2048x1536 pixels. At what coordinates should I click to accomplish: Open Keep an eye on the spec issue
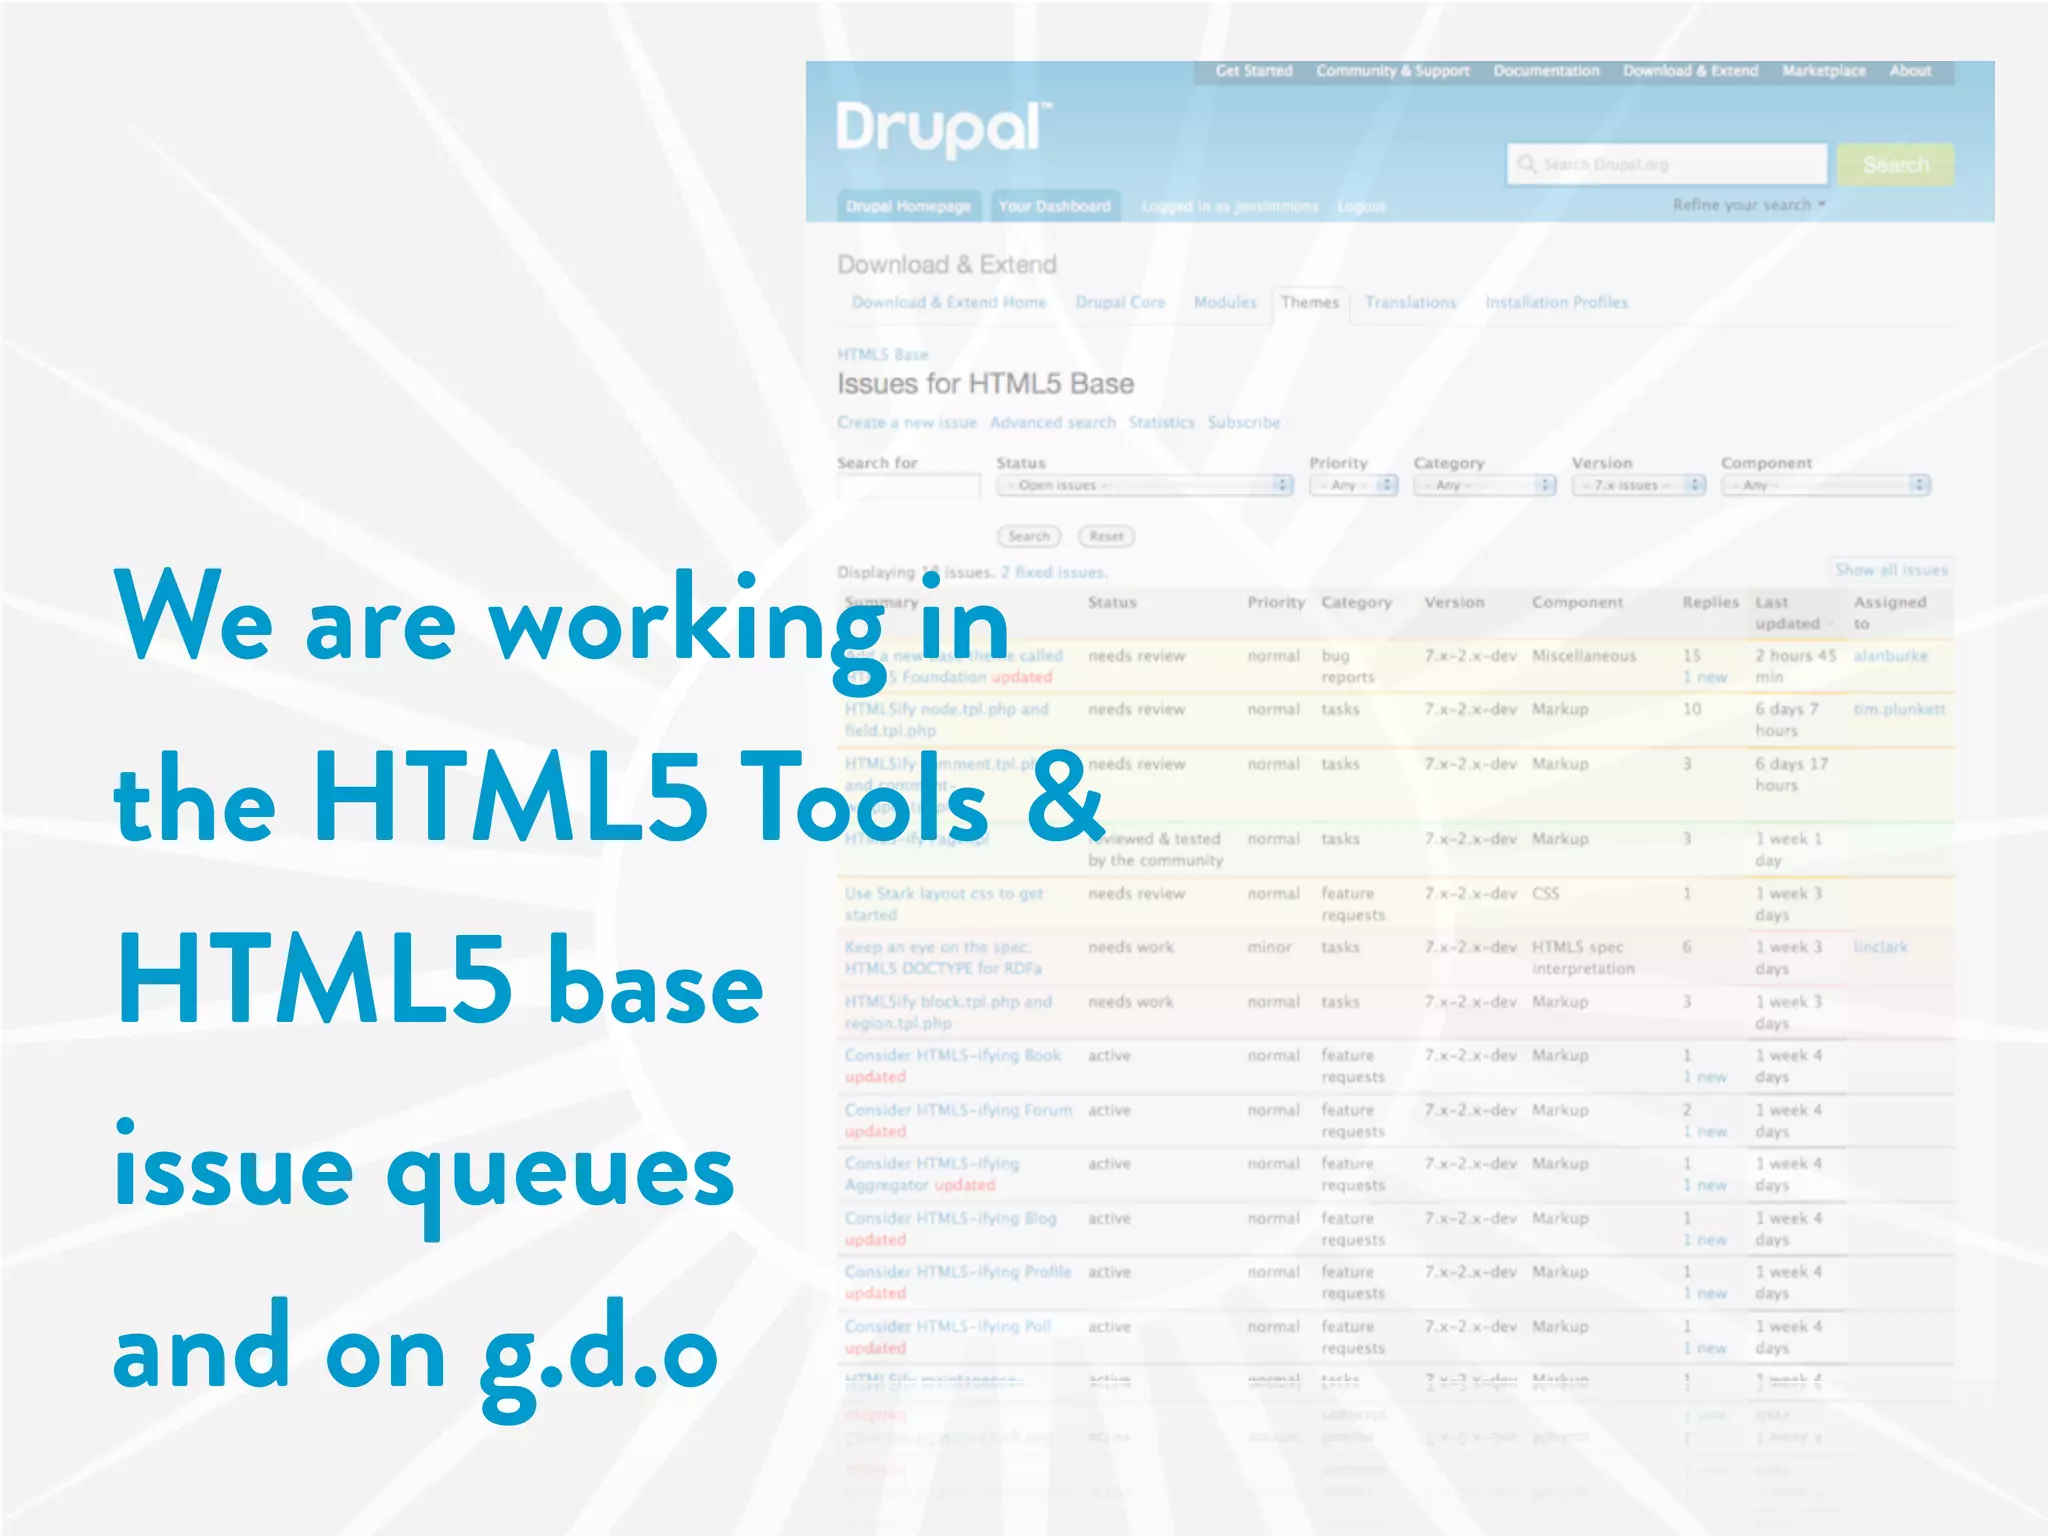943,958
